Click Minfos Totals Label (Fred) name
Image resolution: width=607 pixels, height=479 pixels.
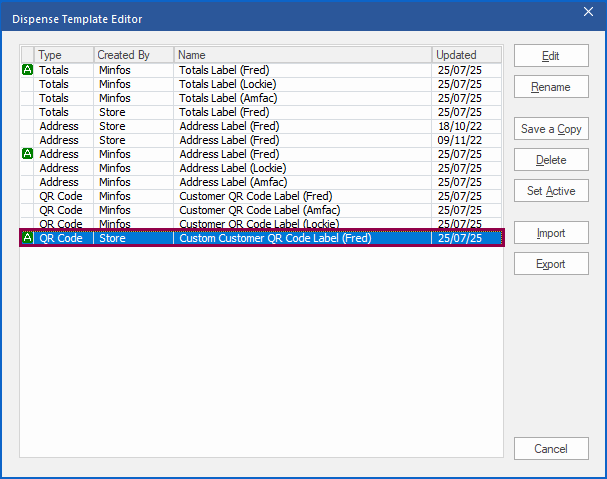tap(224, 70)
